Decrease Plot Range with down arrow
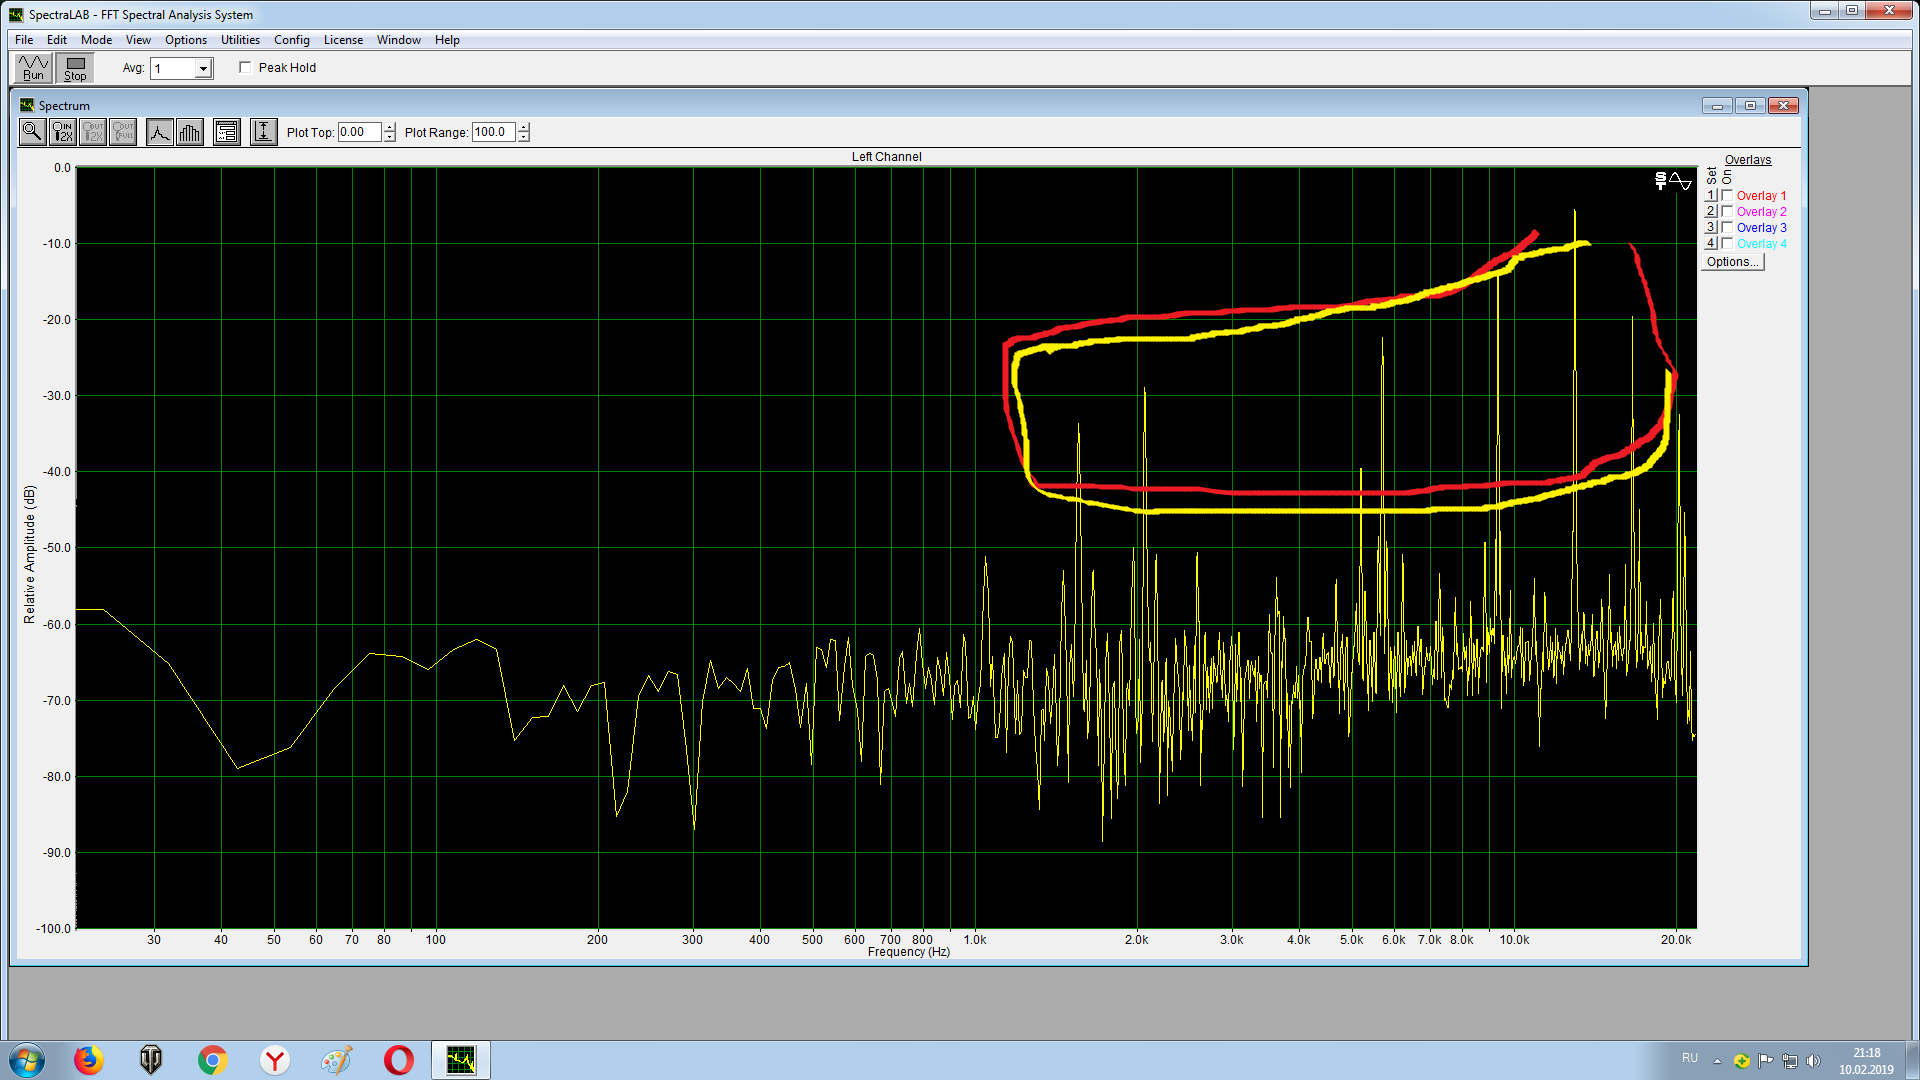 [x=523, y=137]
